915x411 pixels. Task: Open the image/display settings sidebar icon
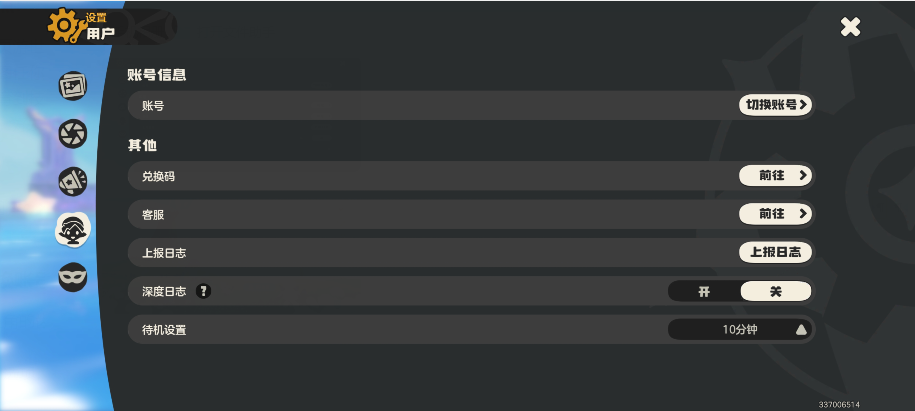click(73, 86)
